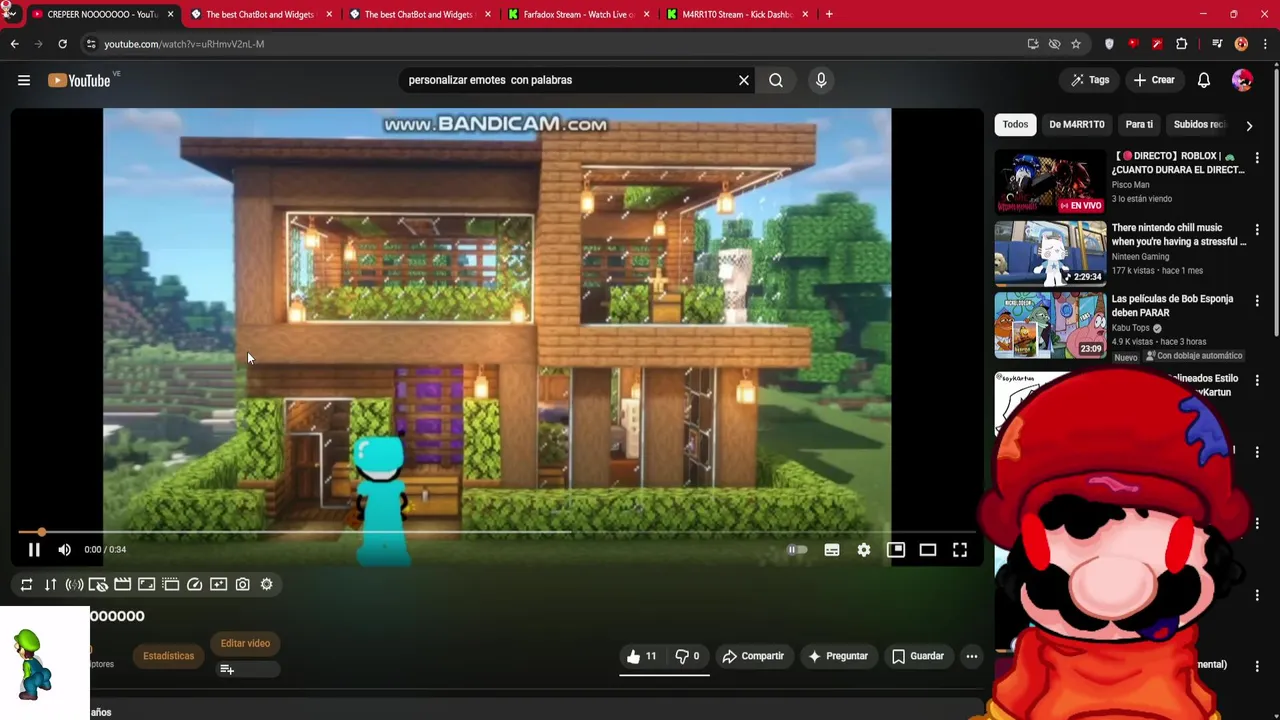Click Editar video
Viewport: 1280px width, 720px height.
pyautogui.click(x=245, y=644)
